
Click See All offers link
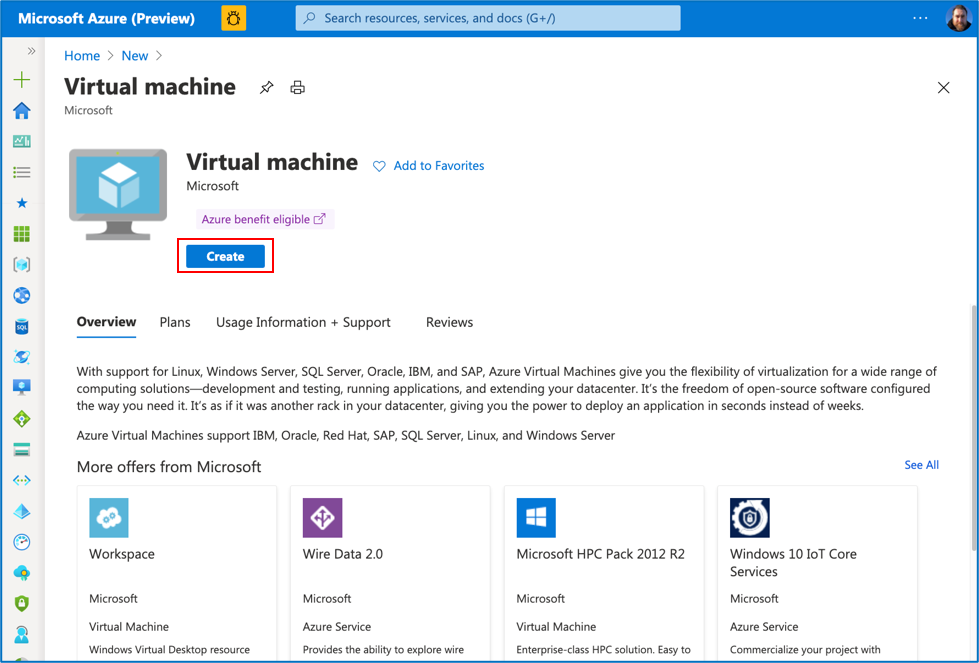[922, 464]
